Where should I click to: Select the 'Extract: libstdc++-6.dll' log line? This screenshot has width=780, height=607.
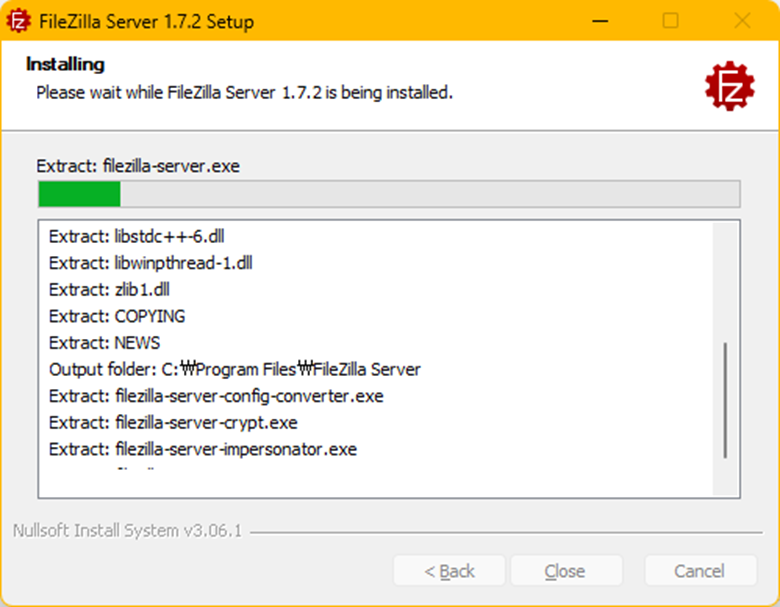coord(136,236)
